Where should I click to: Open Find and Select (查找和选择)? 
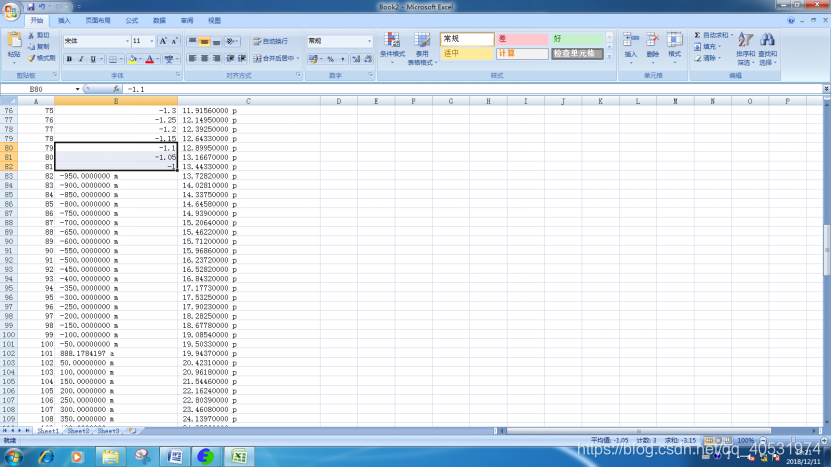pyautogui.click(x=767, y=48)
